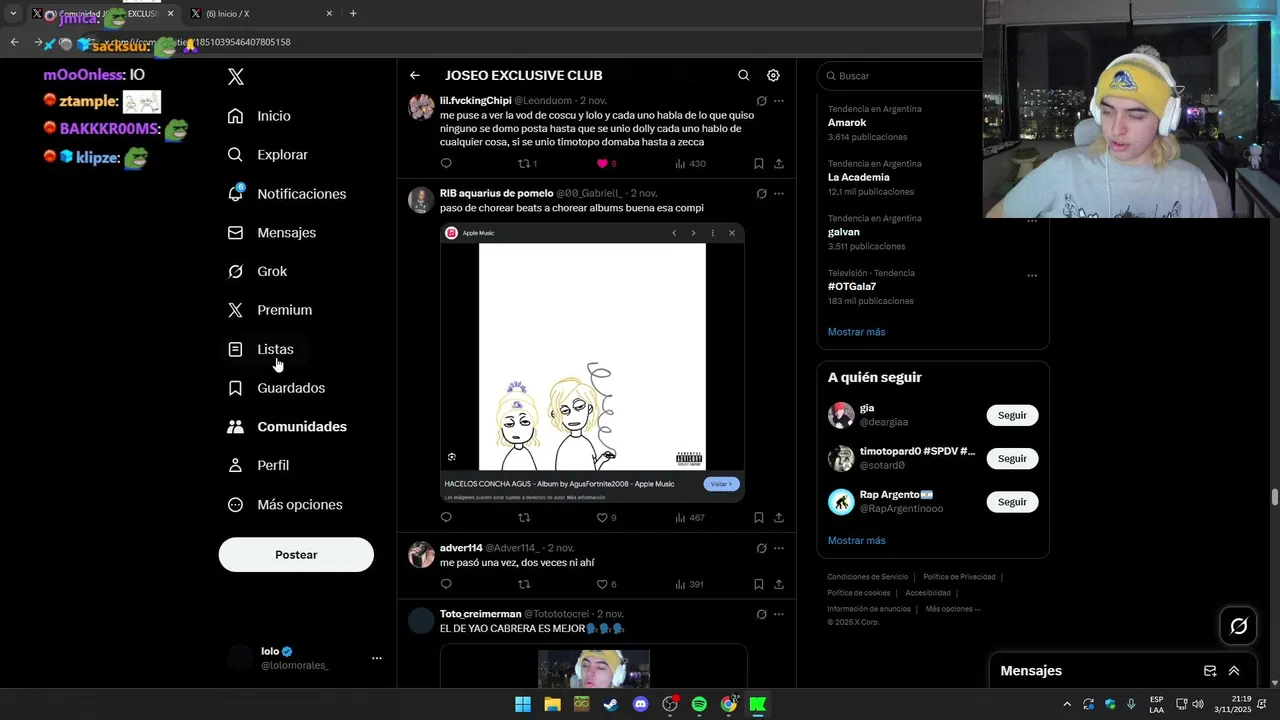The width and height of the screenshot is (1280, 720).
Task: Reply to adver114's post
Action: point(446,584)
